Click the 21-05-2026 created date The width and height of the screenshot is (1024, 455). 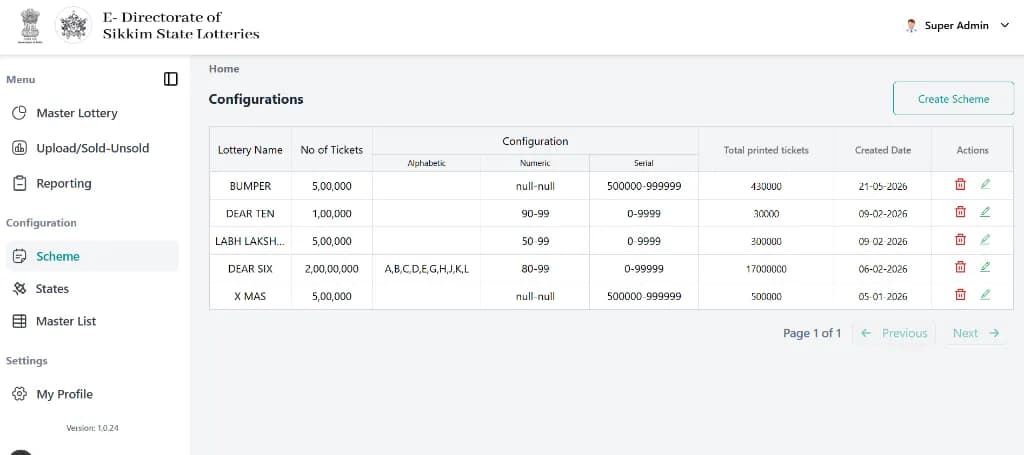[x=883, y=186]
